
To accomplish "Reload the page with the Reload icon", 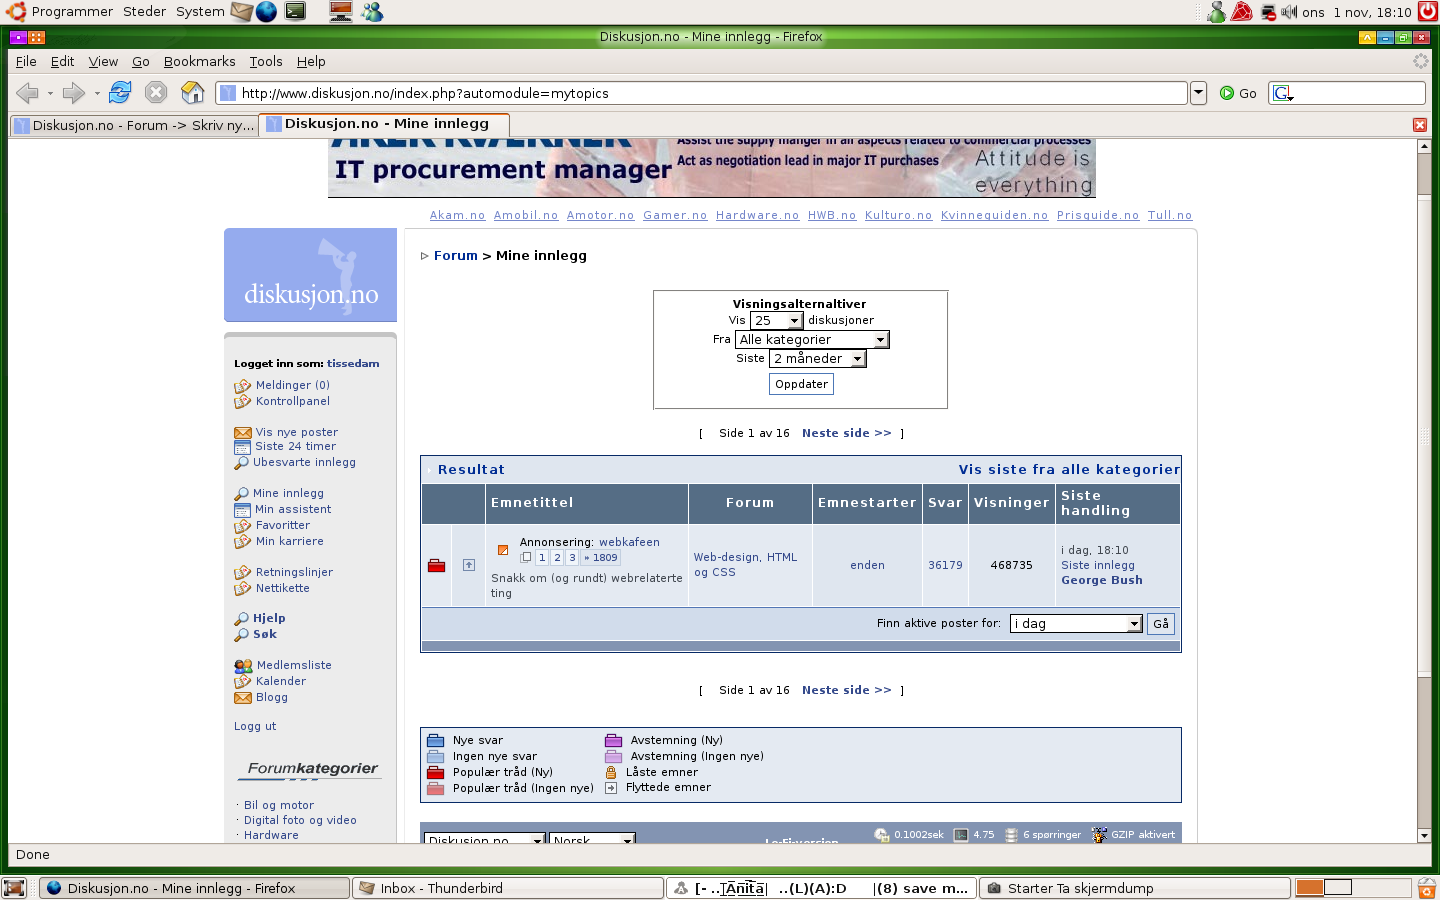I will click(120, 93).
